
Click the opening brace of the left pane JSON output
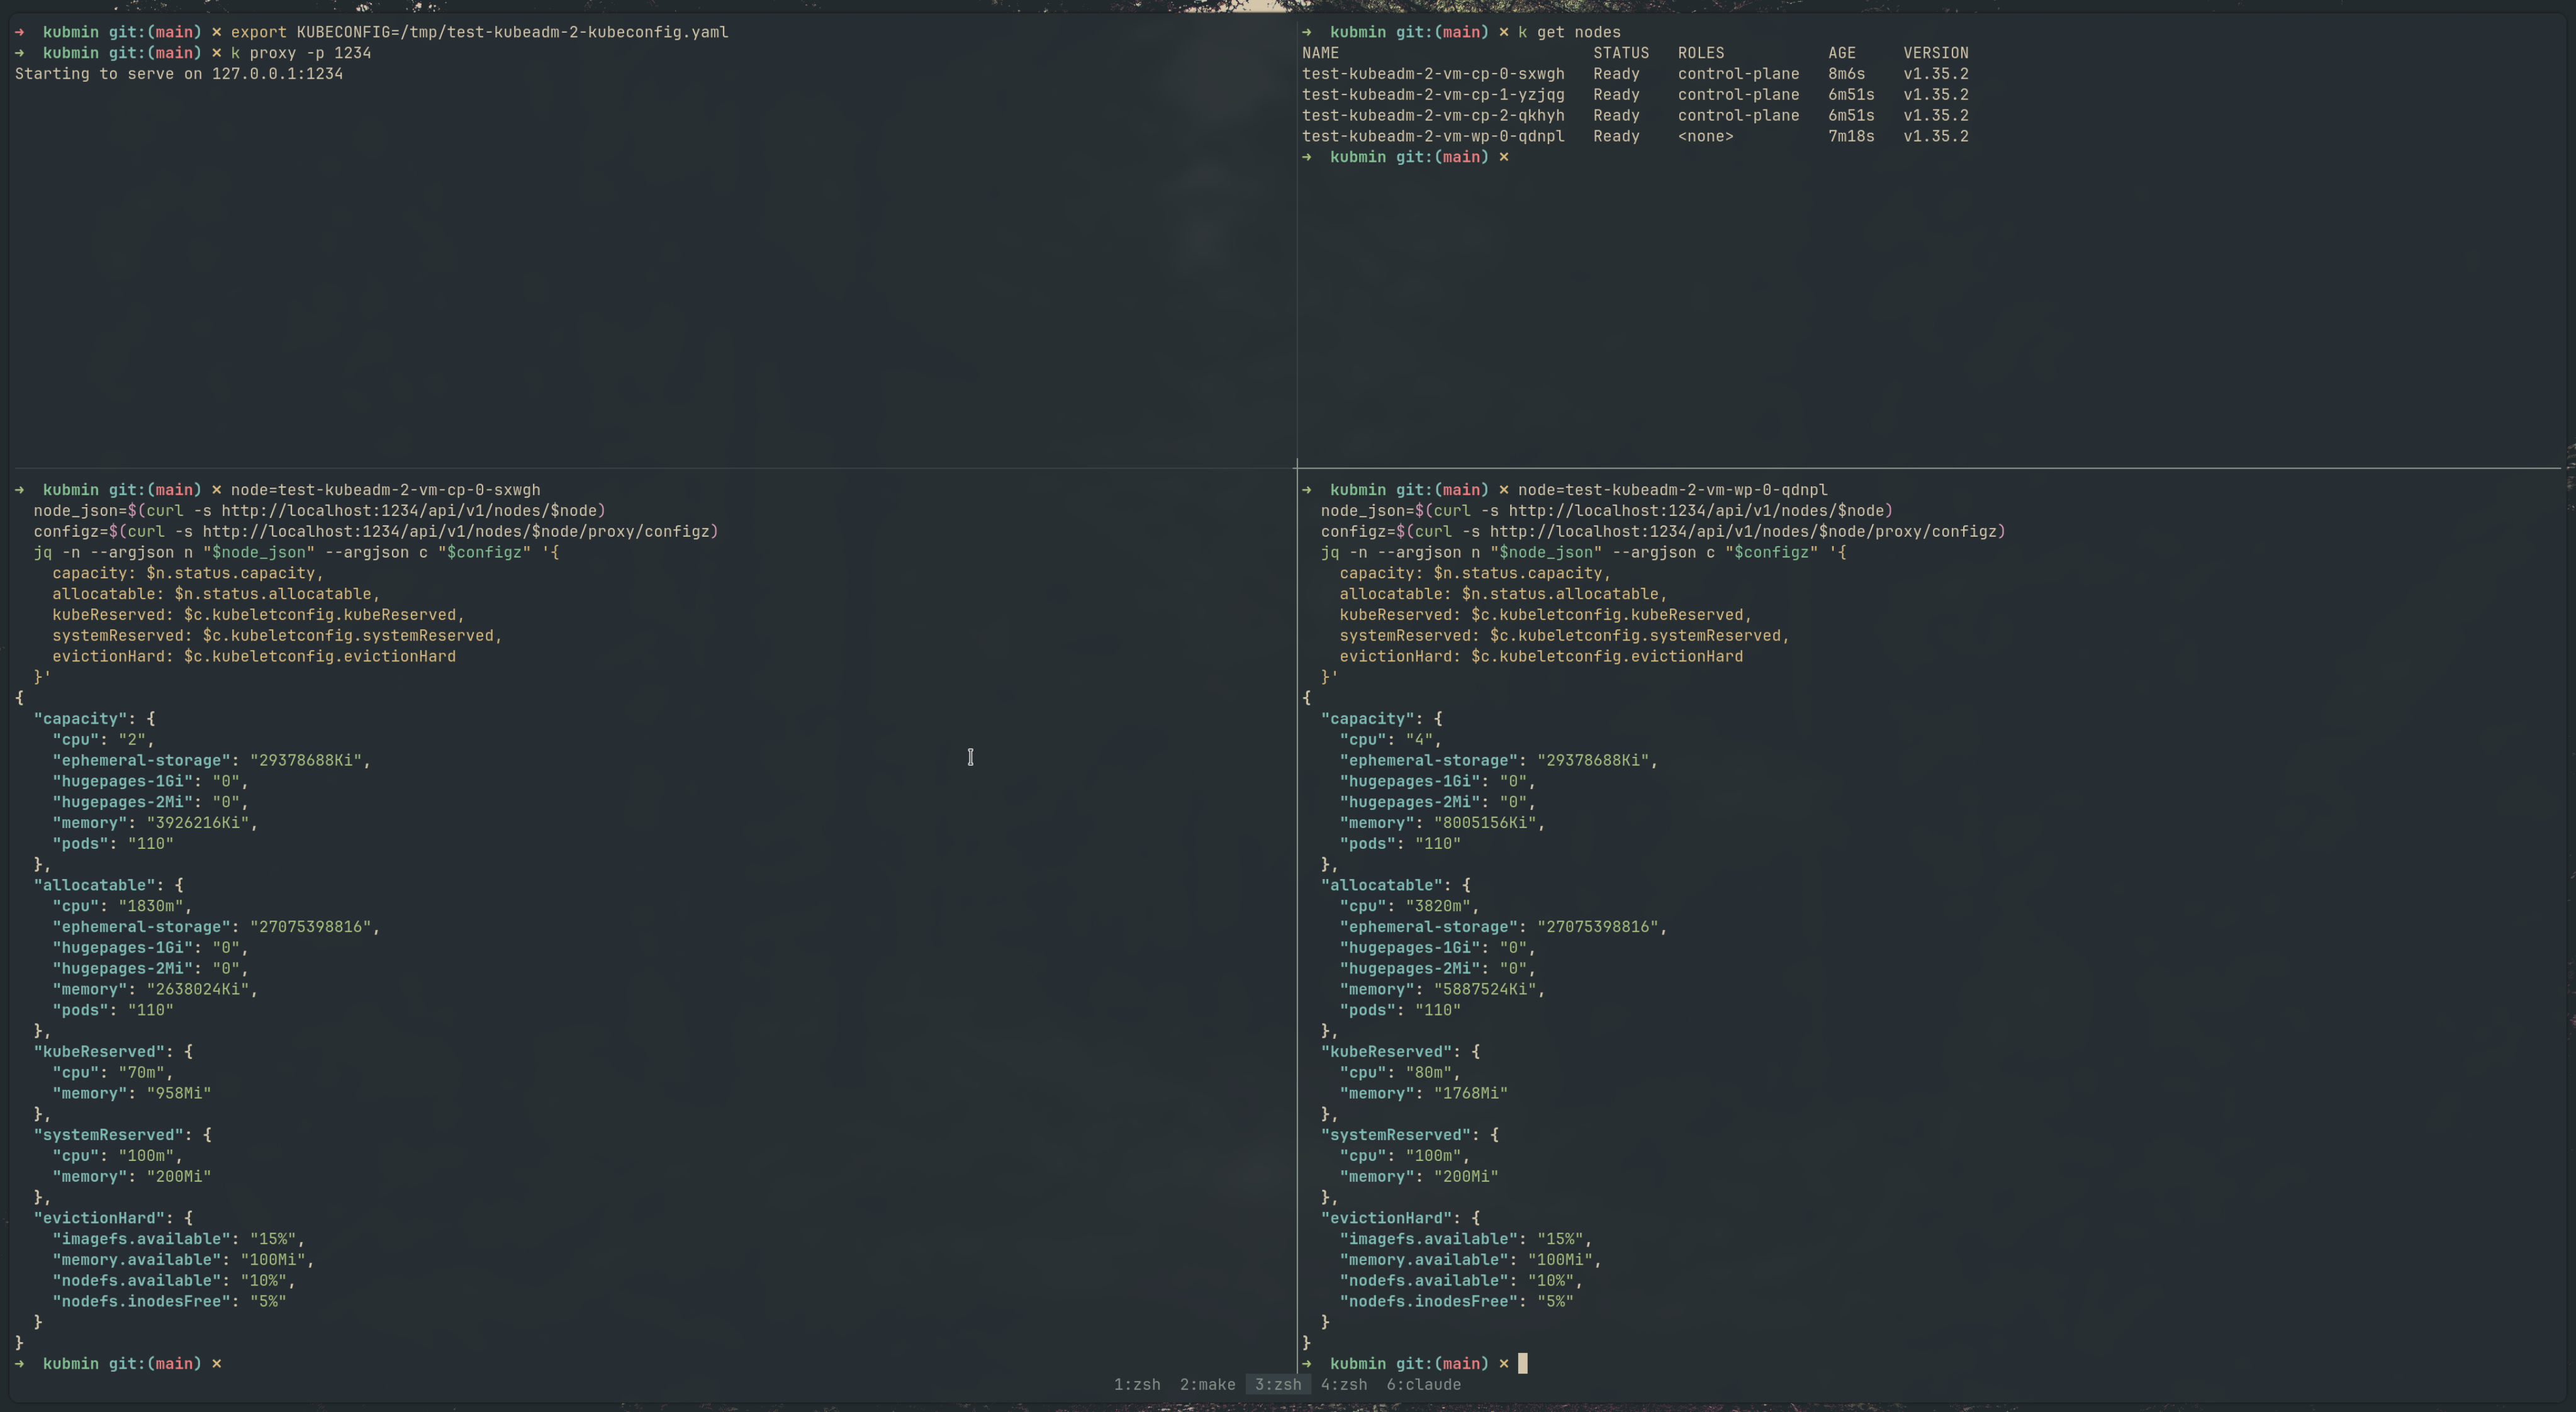click(x=20, y=697)
